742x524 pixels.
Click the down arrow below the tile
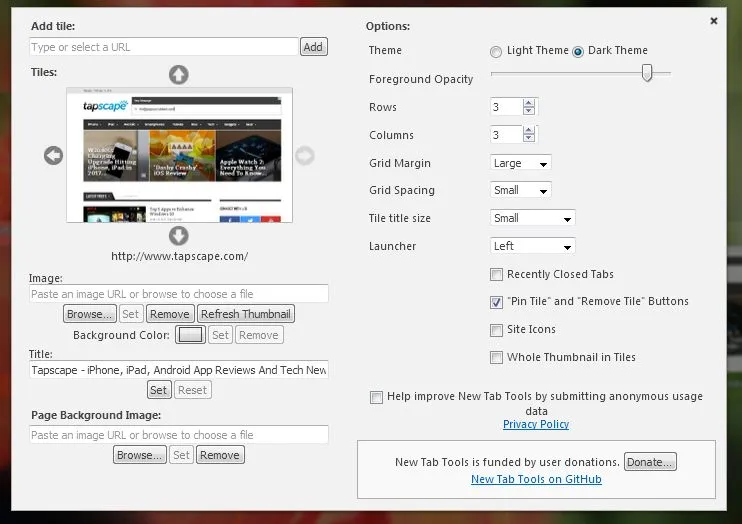pyautogui.click(x=178, y=236)
